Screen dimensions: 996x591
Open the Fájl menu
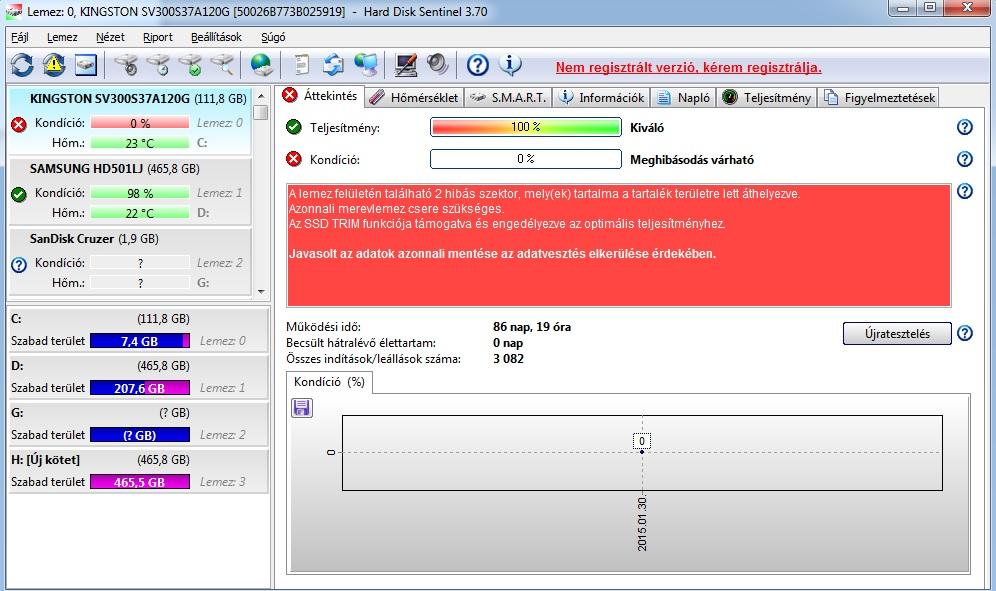(20, 37)
